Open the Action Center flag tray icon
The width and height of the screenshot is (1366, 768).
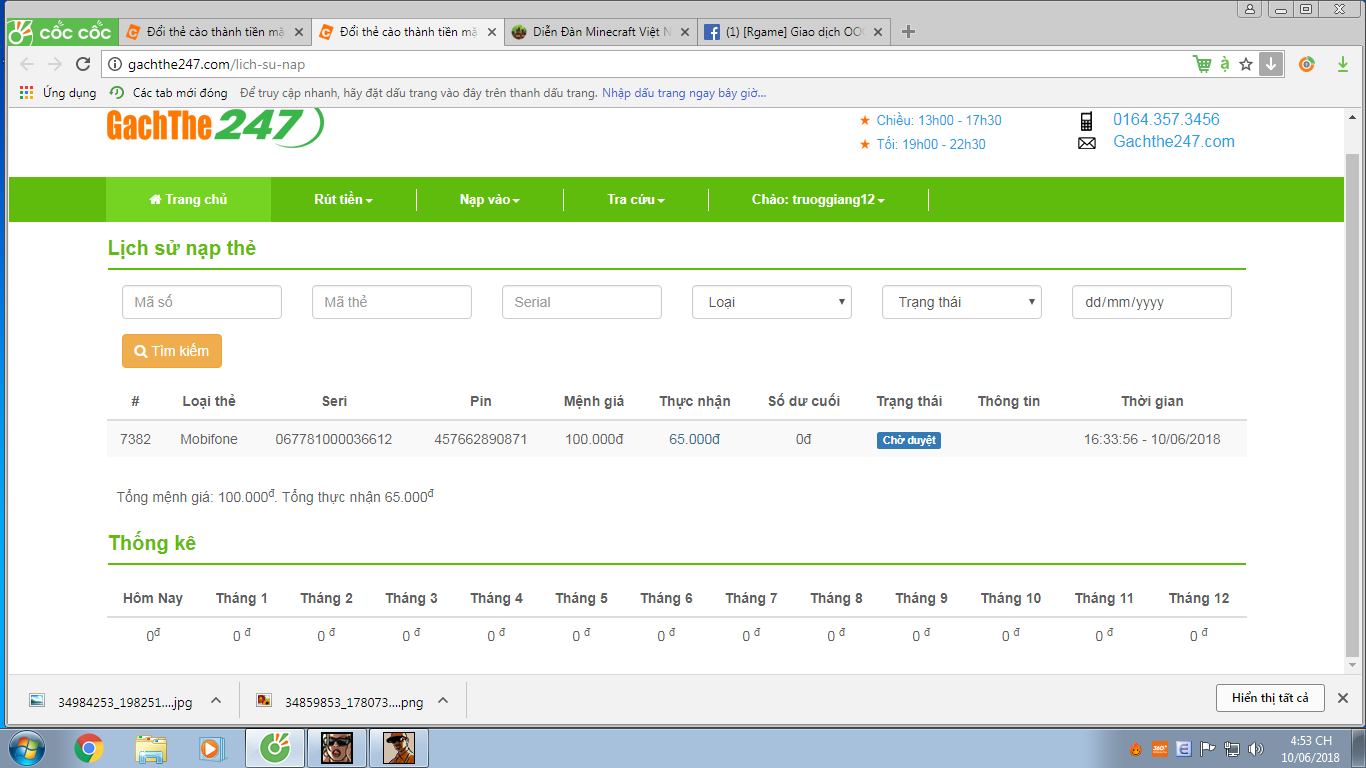click(x=1208, y=748)
